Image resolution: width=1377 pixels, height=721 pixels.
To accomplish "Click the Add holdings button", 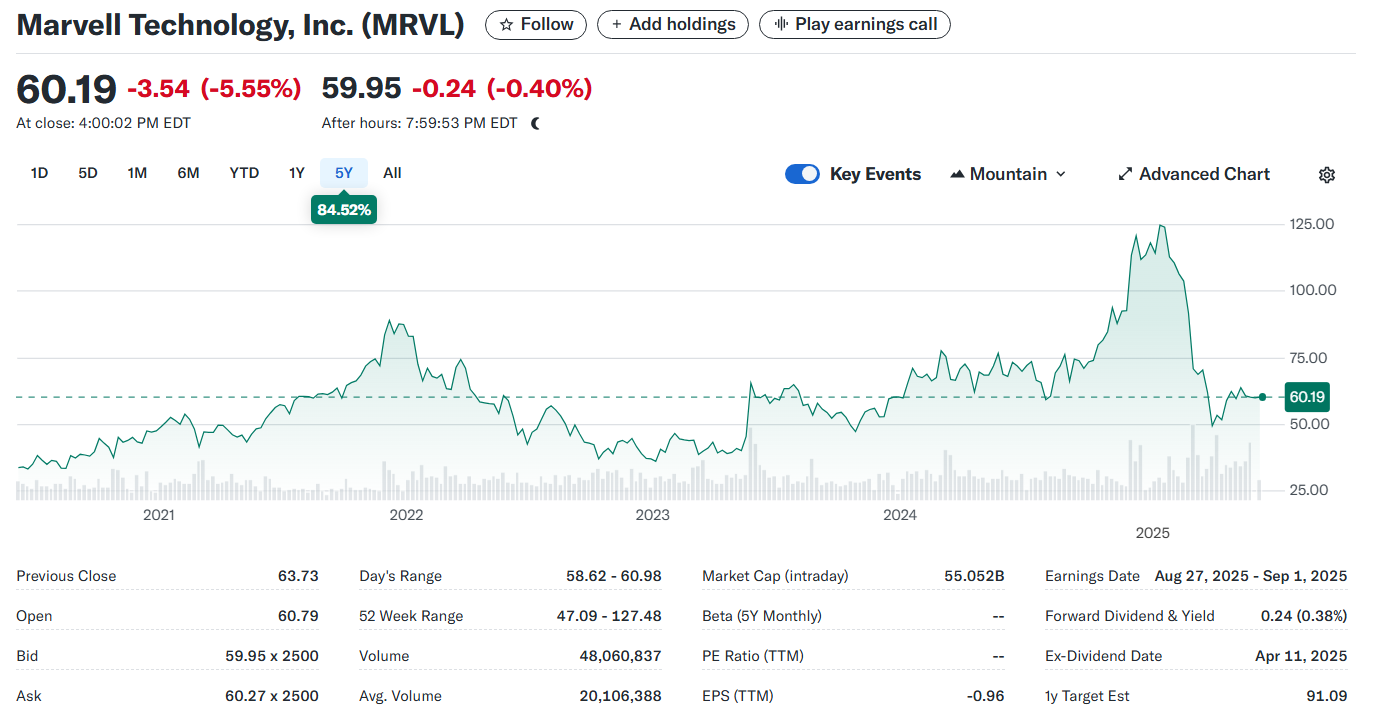I will coord(673,24).
